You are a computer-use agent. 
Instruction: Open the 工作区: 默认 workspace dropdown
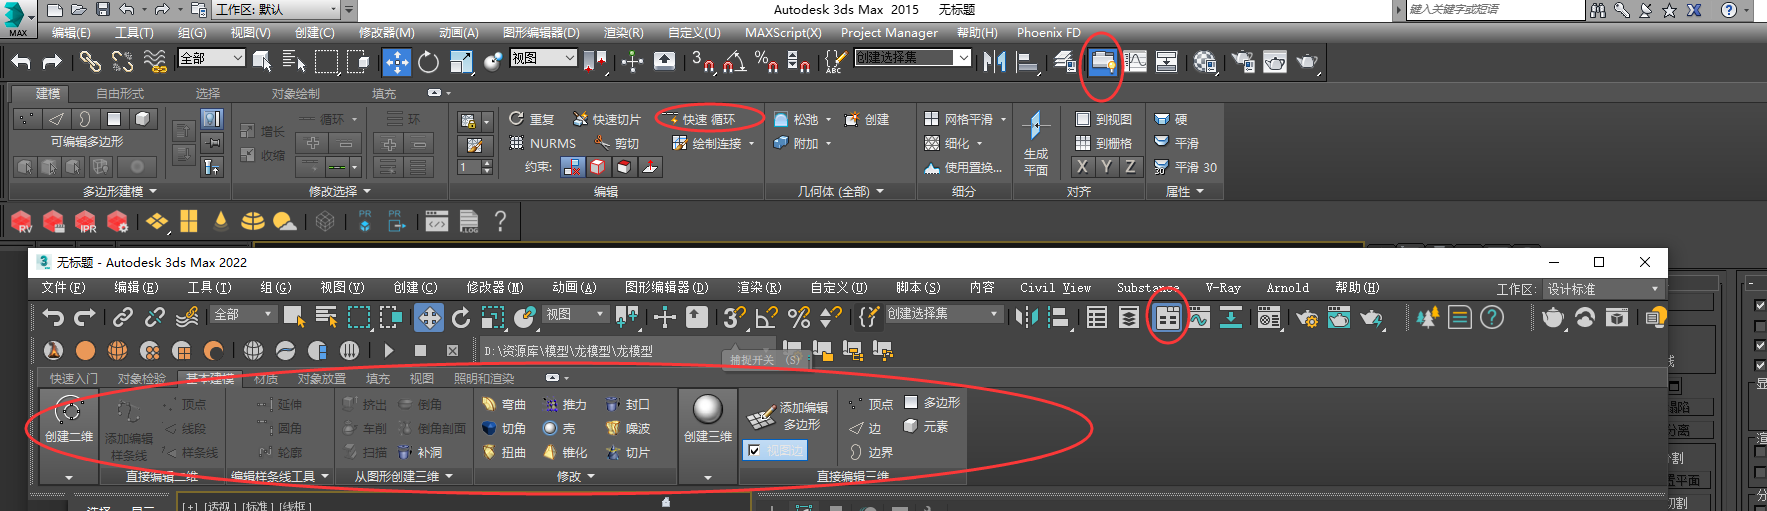(x=285, y=10)
